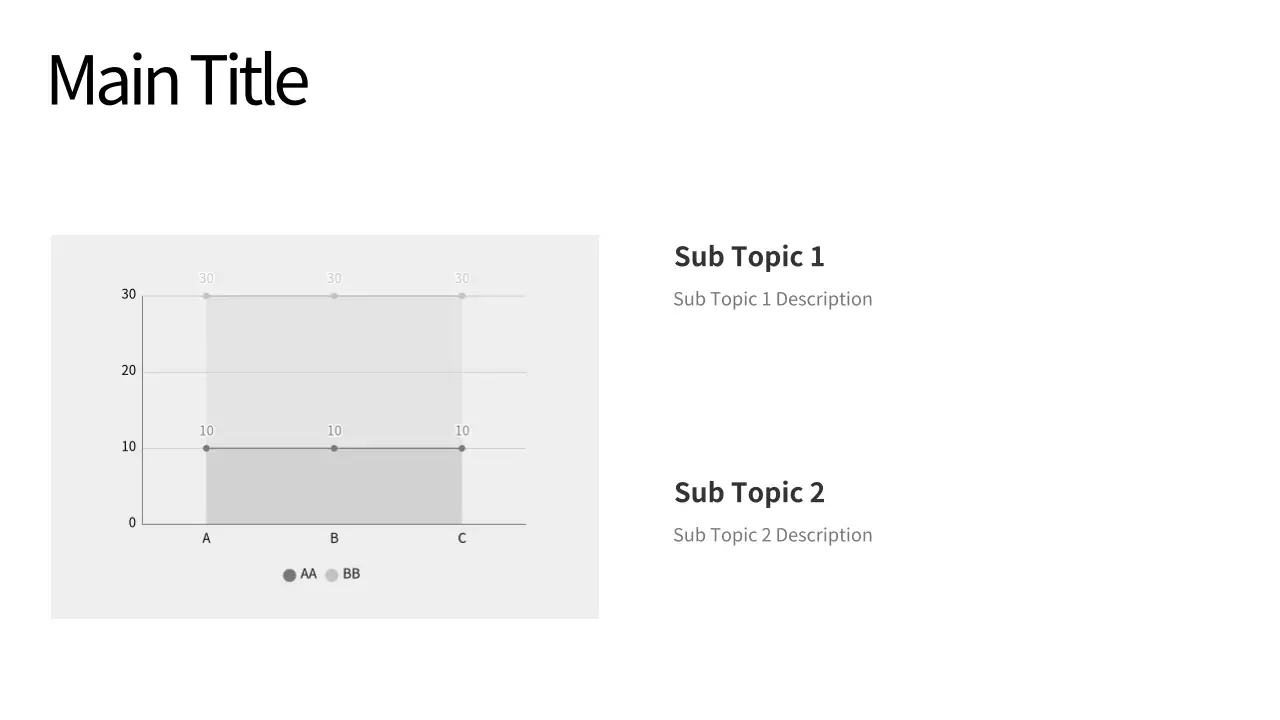Click the dark AA legend circle marker

(x=290, y=575)
